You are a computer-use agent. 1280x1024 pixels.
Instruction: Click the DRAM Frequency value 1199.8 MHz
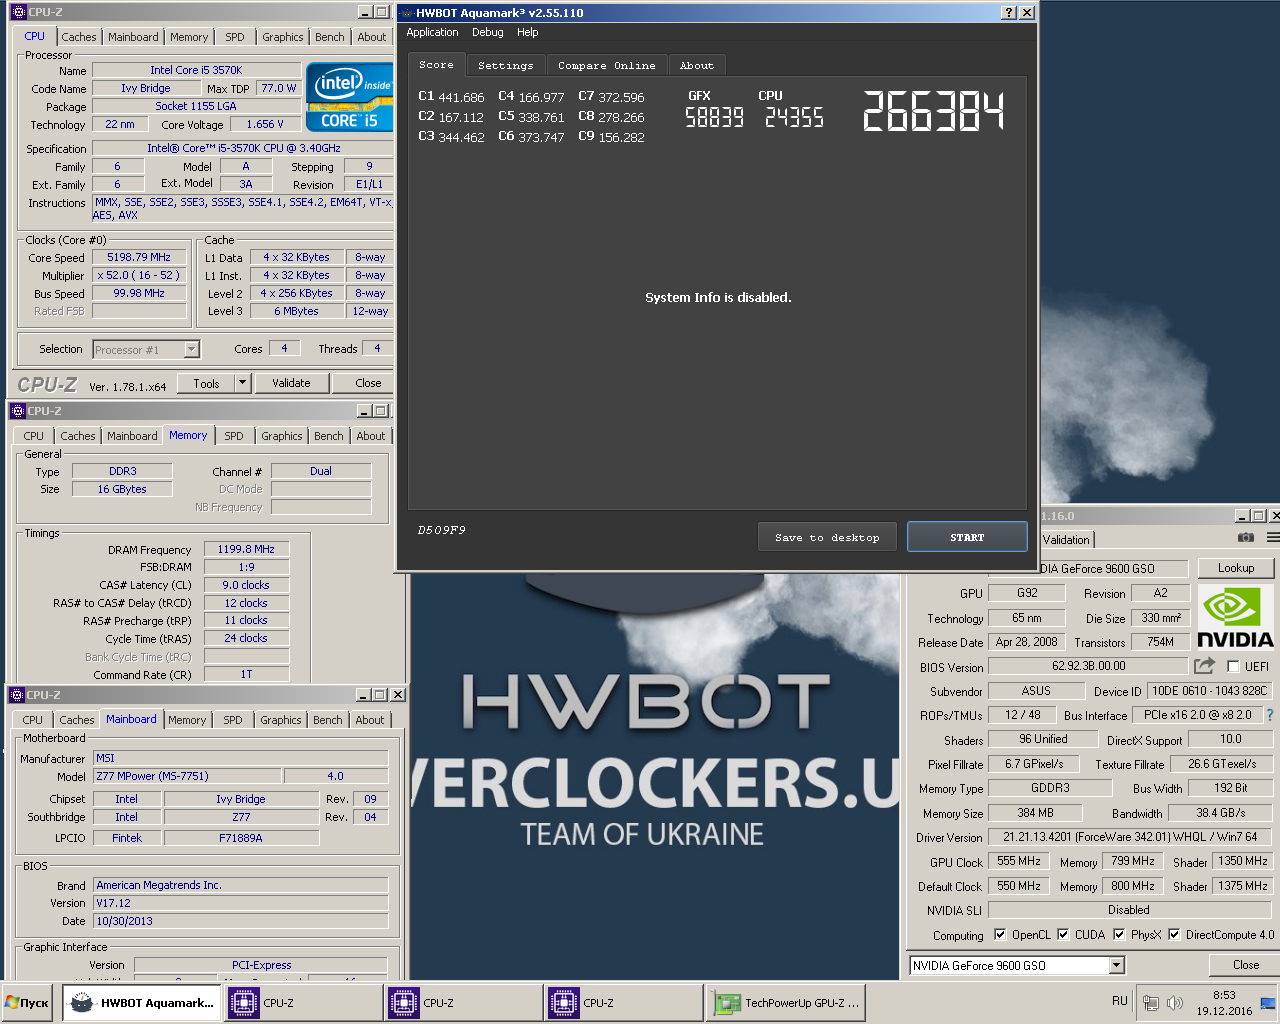coord(246,549)
